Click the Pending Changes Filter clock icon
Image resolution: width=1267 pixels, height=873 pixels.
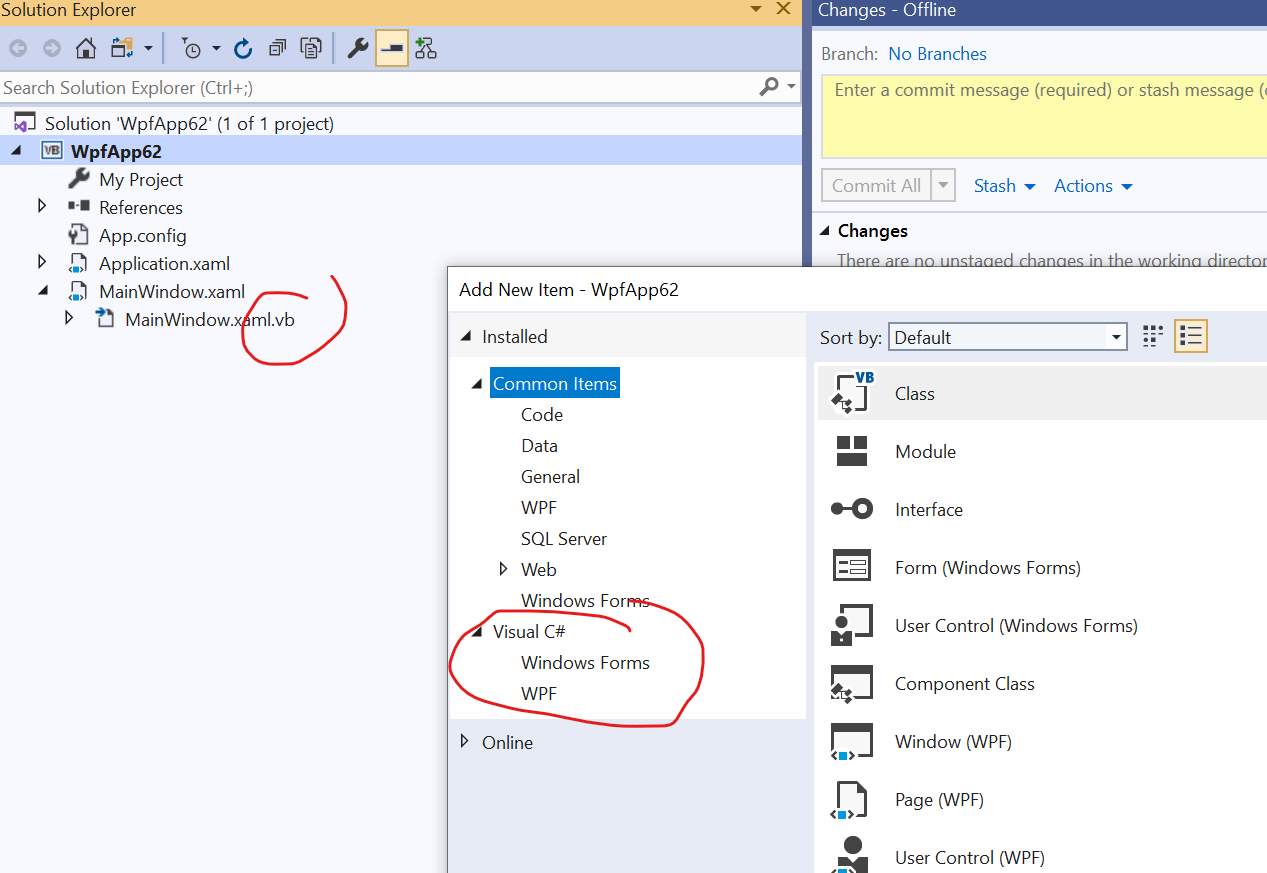192,48
